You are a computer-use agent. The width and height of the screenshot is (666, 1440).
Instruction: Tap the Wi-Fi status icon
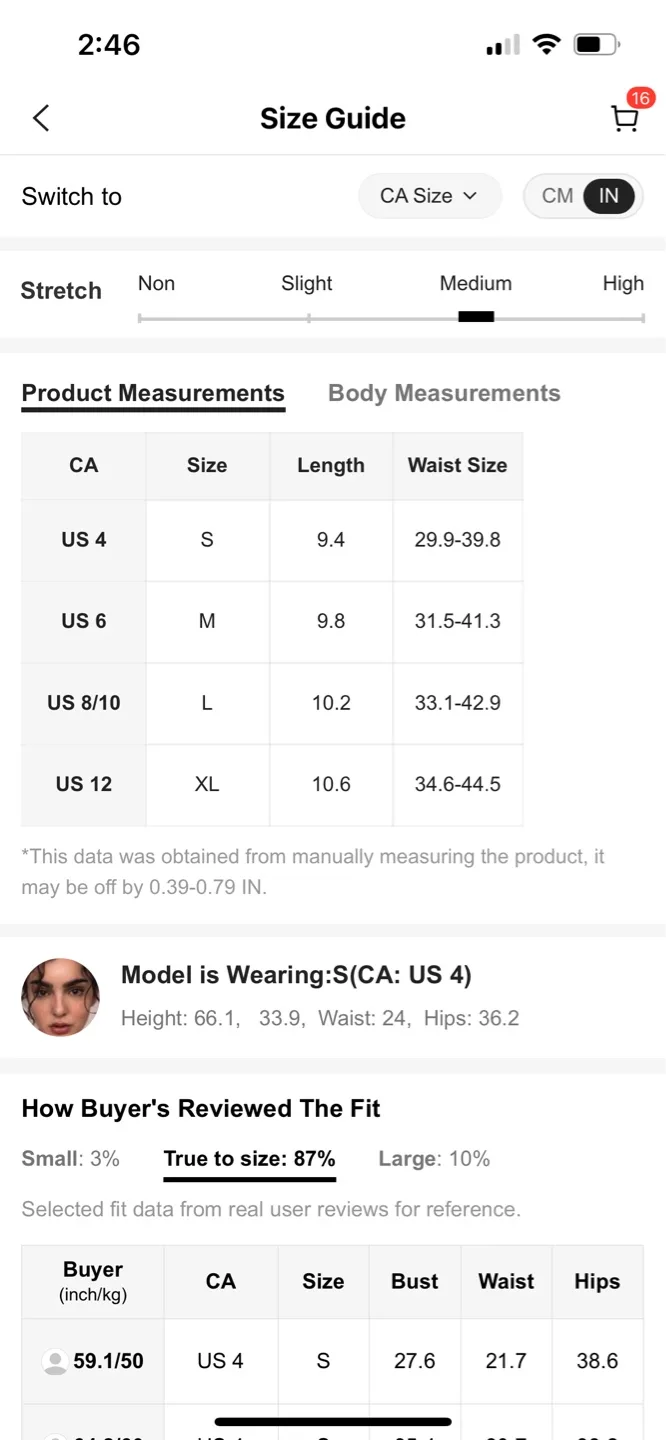coord(546,44)
